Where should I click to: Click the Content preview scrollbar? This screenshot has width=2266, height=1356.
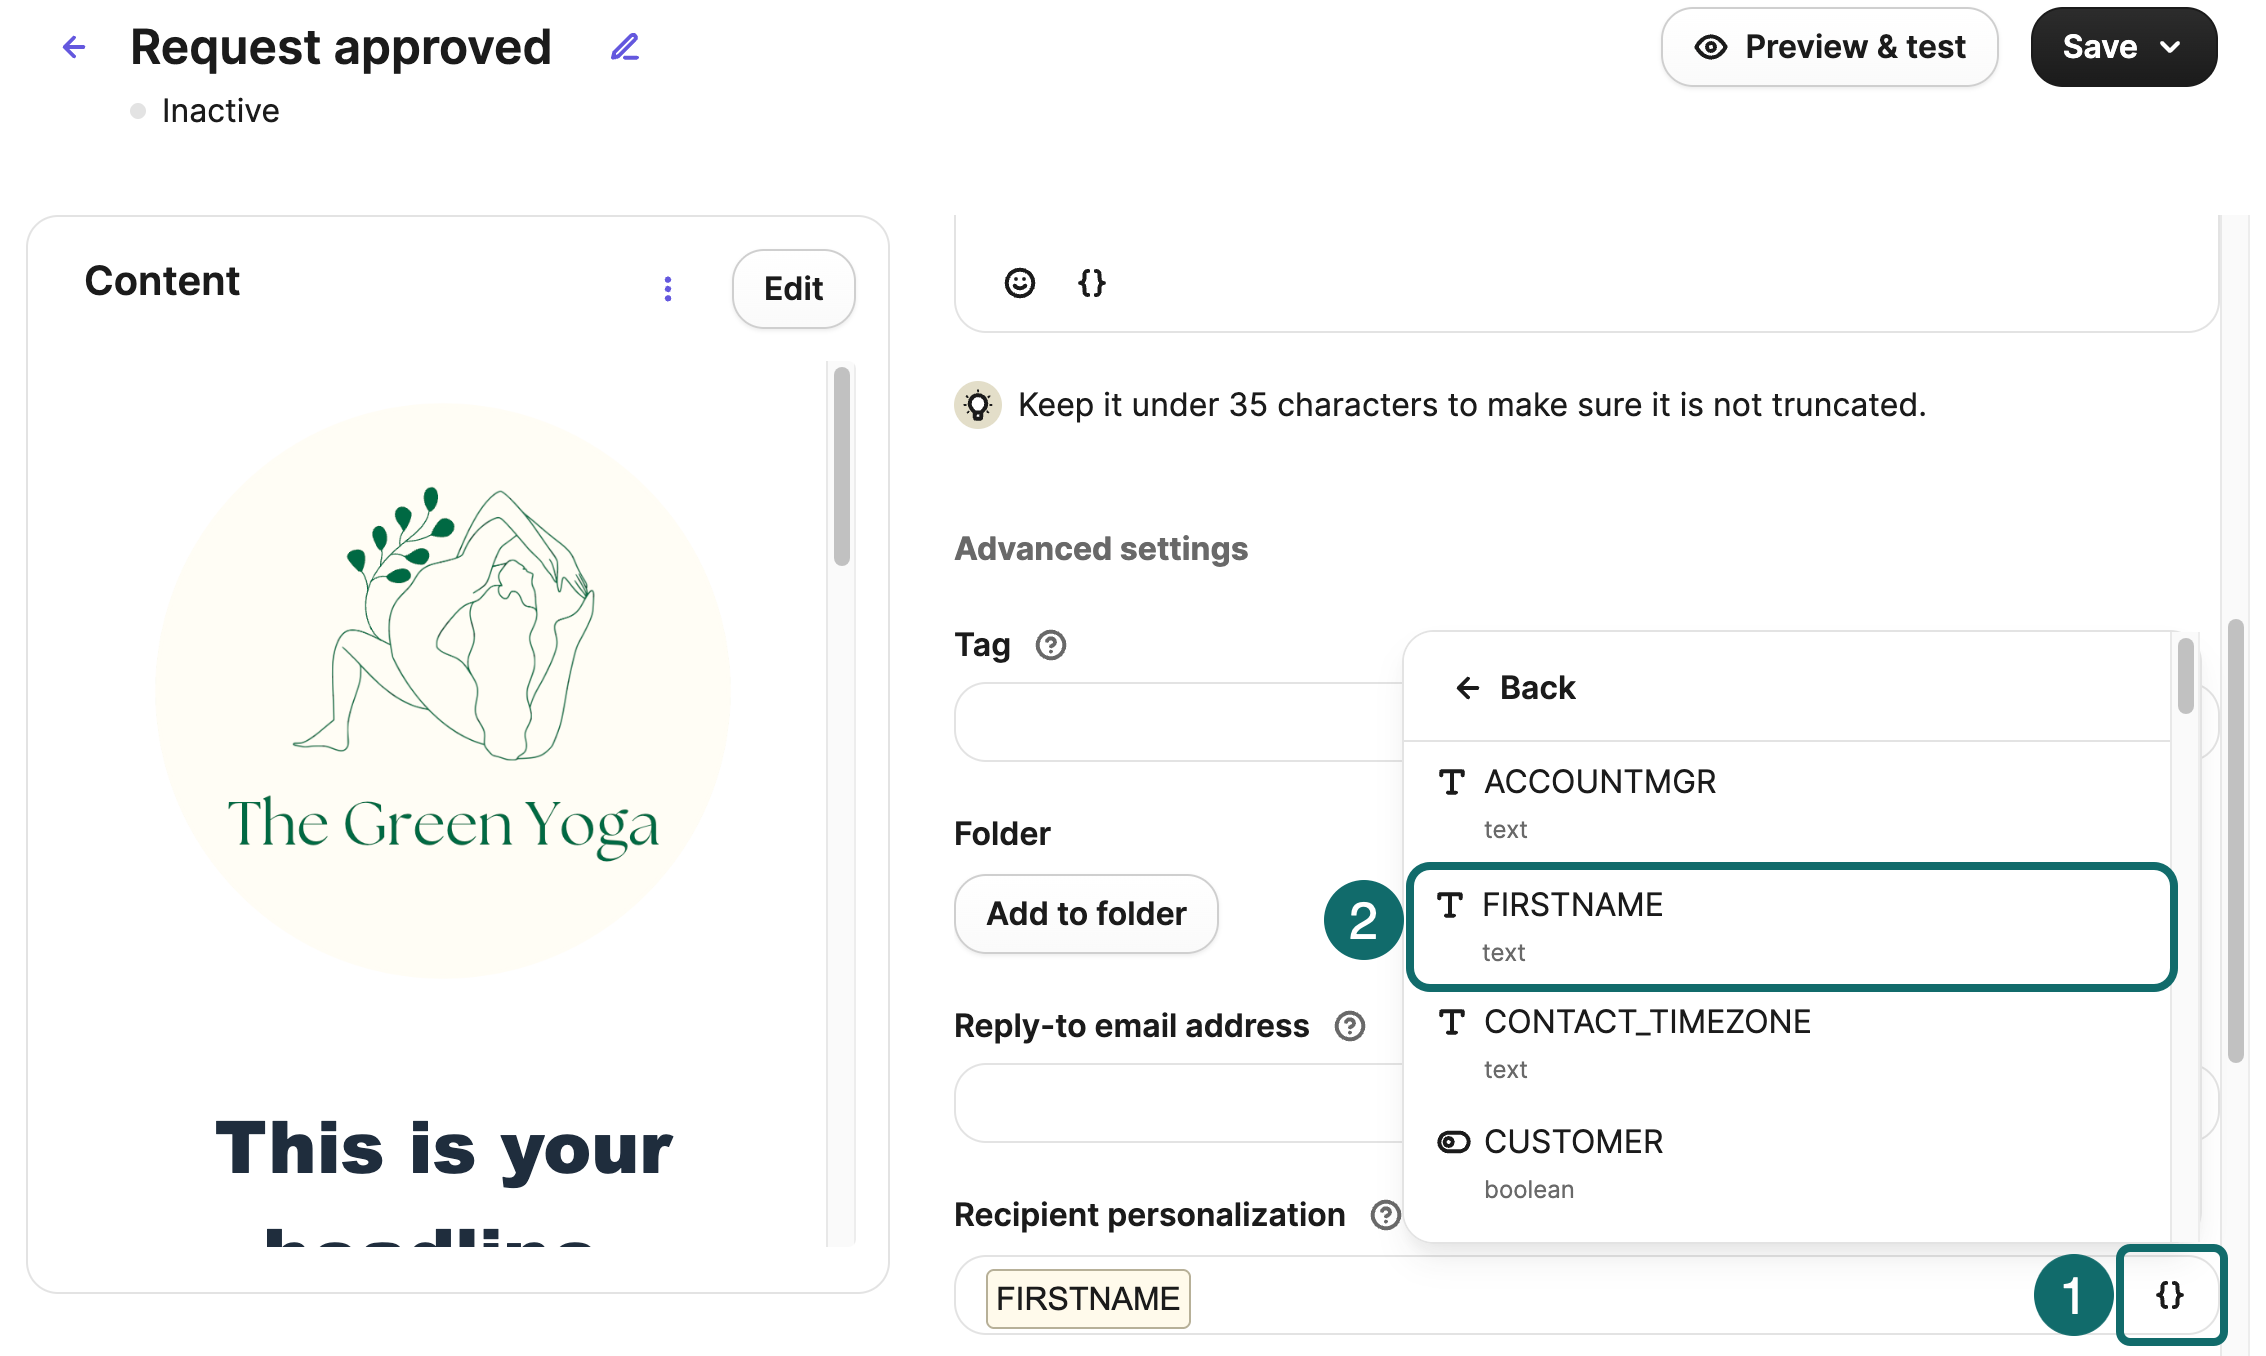(842, 466)
